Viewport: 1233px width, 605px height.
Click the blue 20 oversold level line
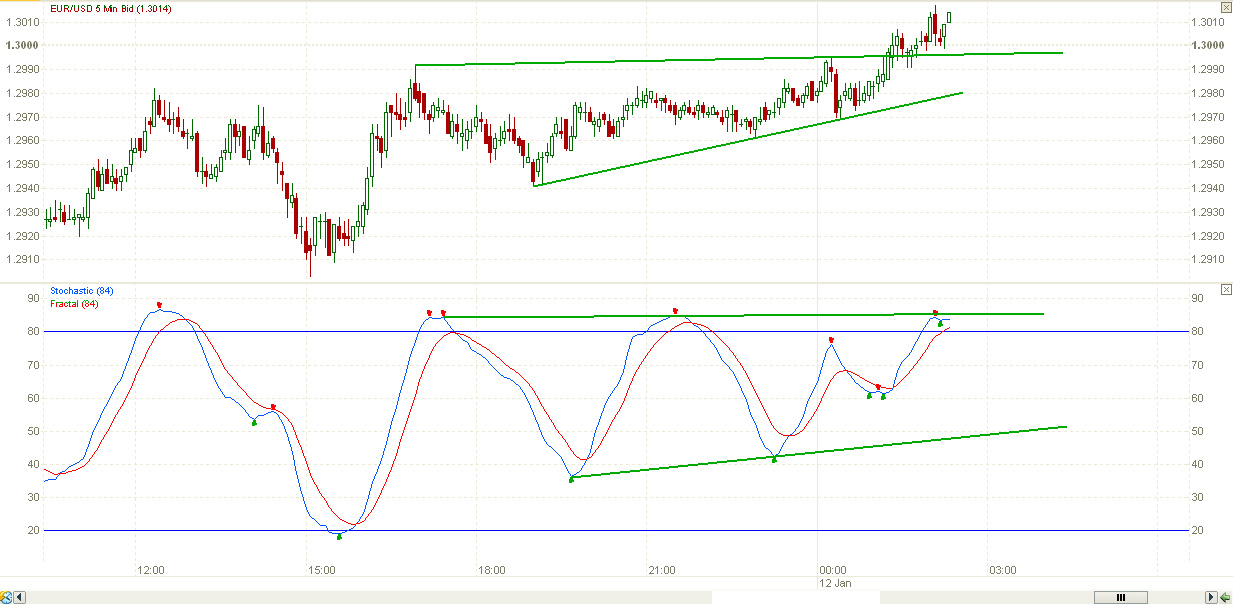tap(616, 530)
